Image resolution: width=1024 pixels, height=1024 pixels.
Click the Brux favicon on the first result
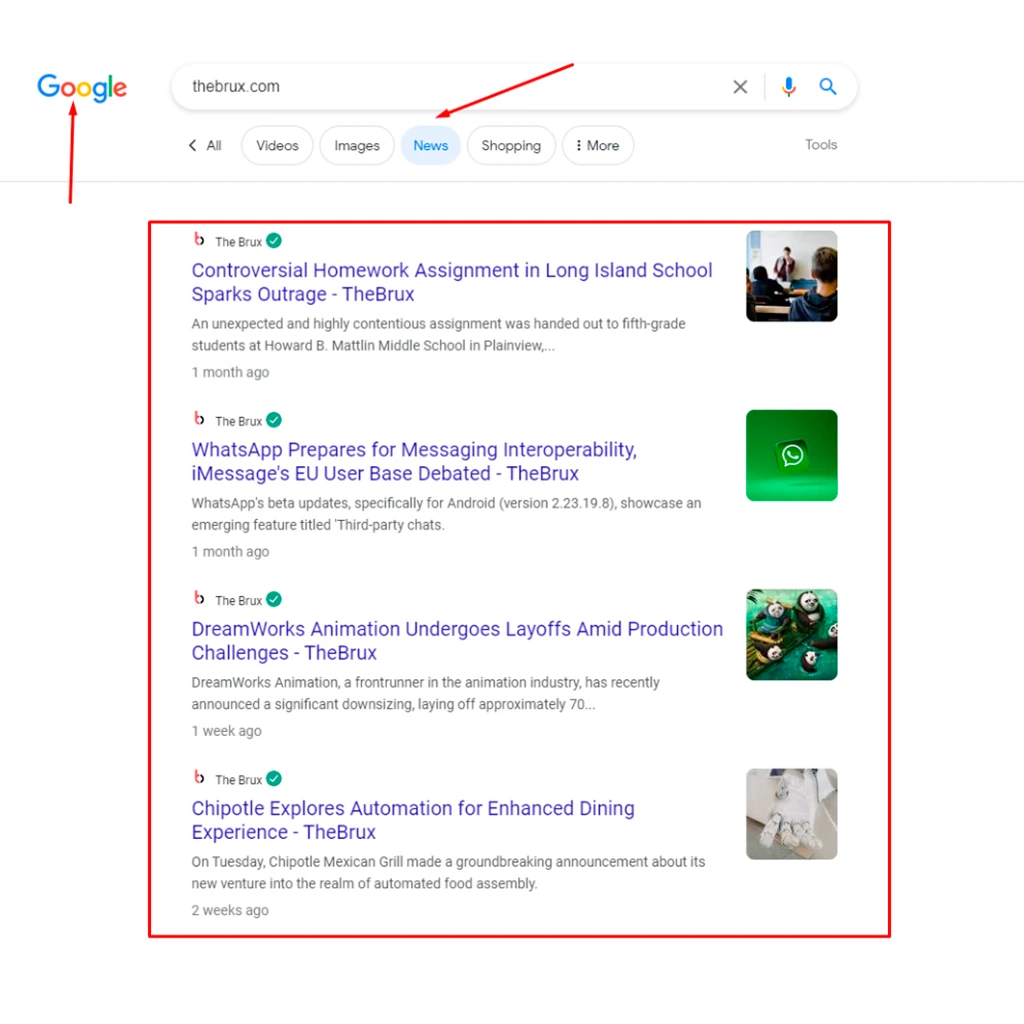pos(199,240)
